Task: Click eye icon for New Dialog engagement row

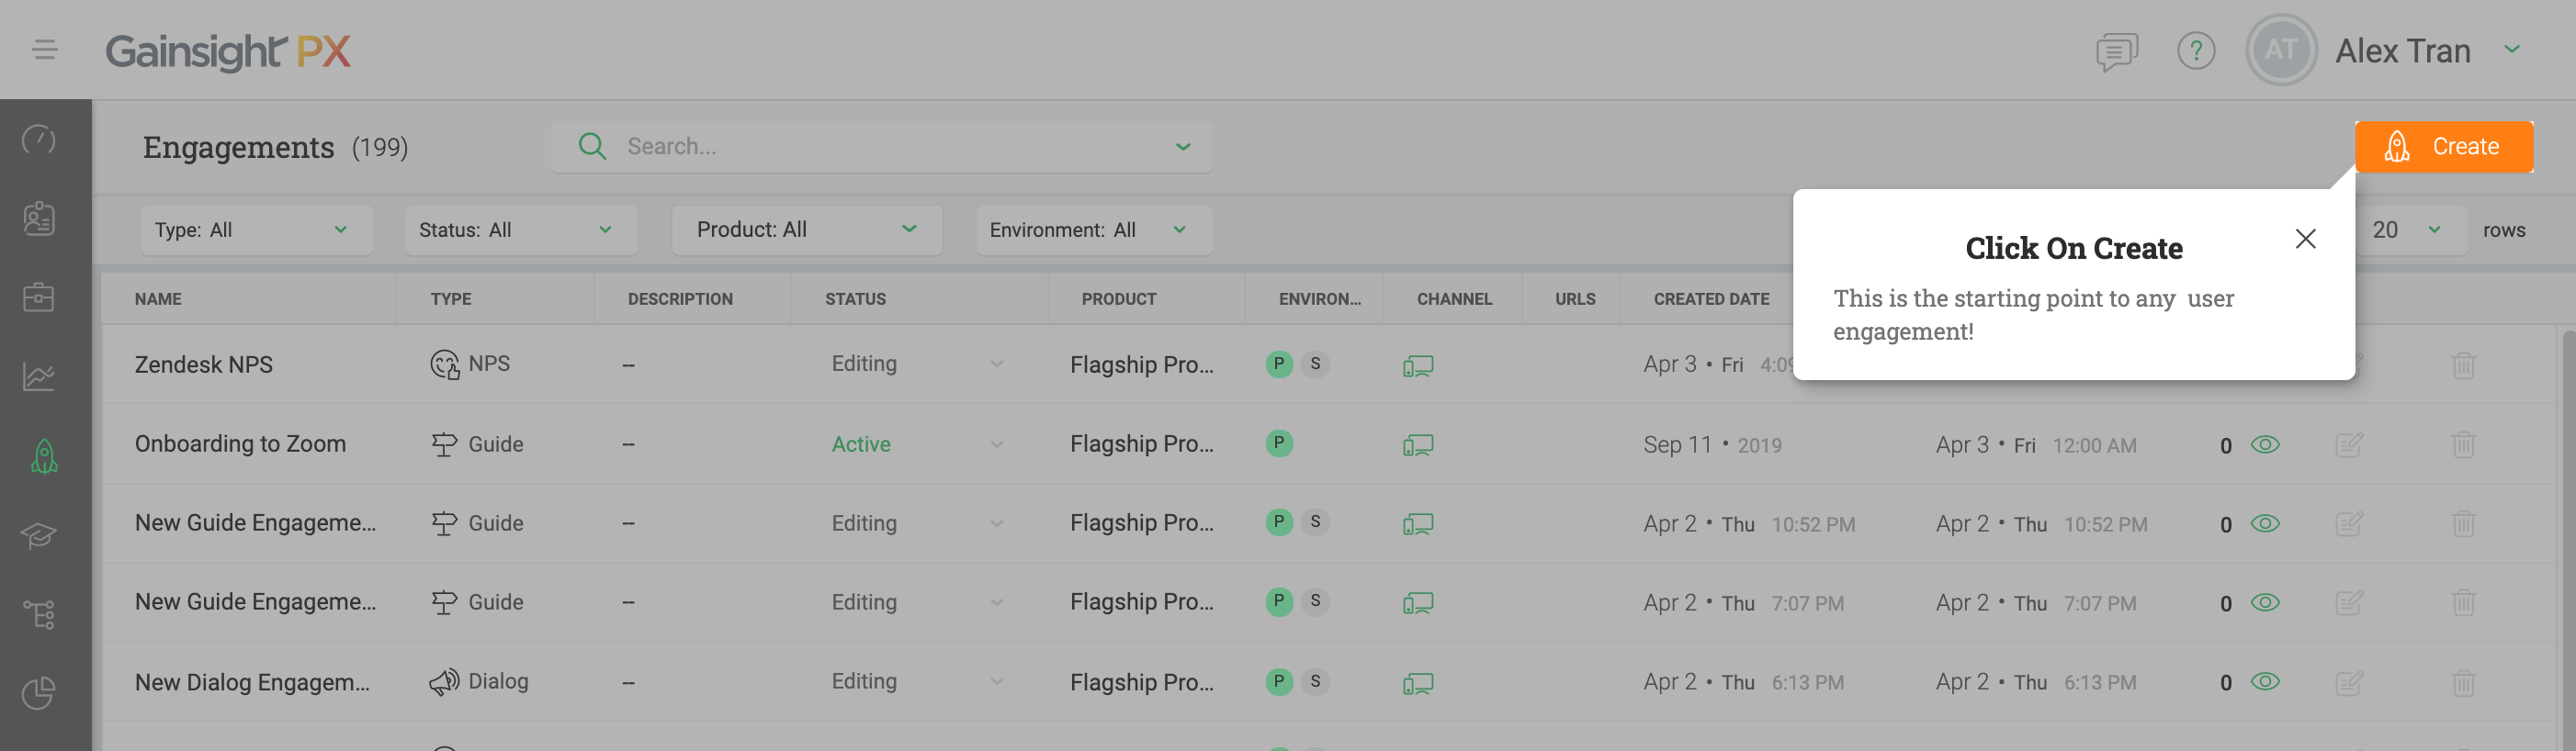Action: click(2265, 682)
